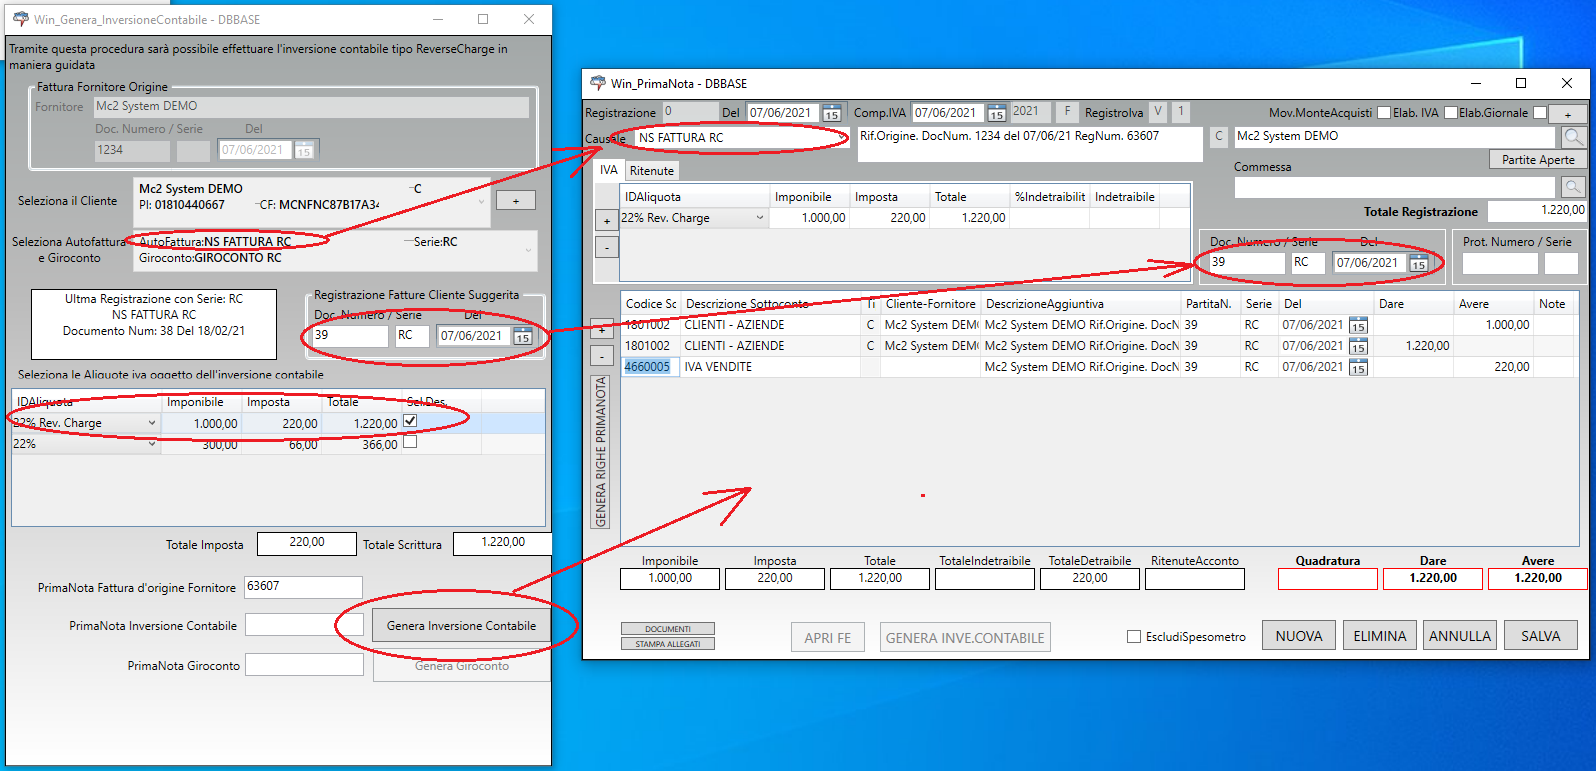Click GENERA INVE.CONTABILE button in PrimaNota
The image size is (1596, 771).
coord(965,637)
